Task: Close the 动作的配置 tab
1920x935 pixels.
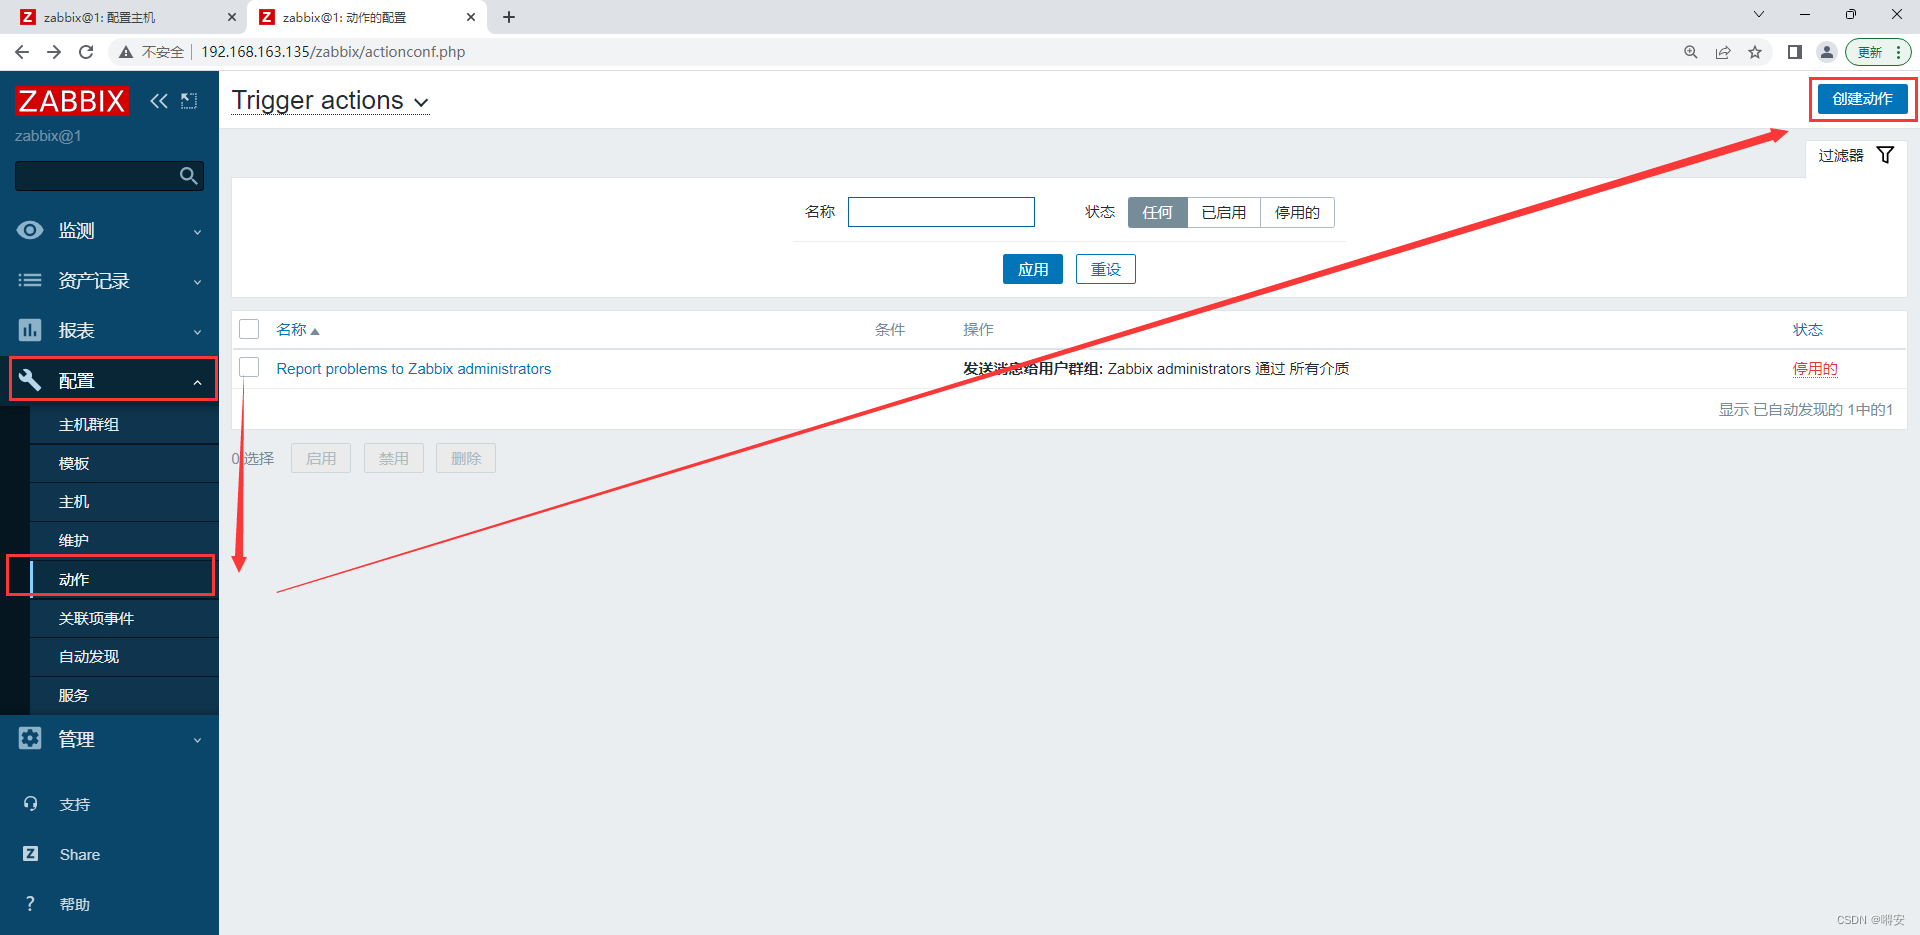Action: click(x=471, y=17)
